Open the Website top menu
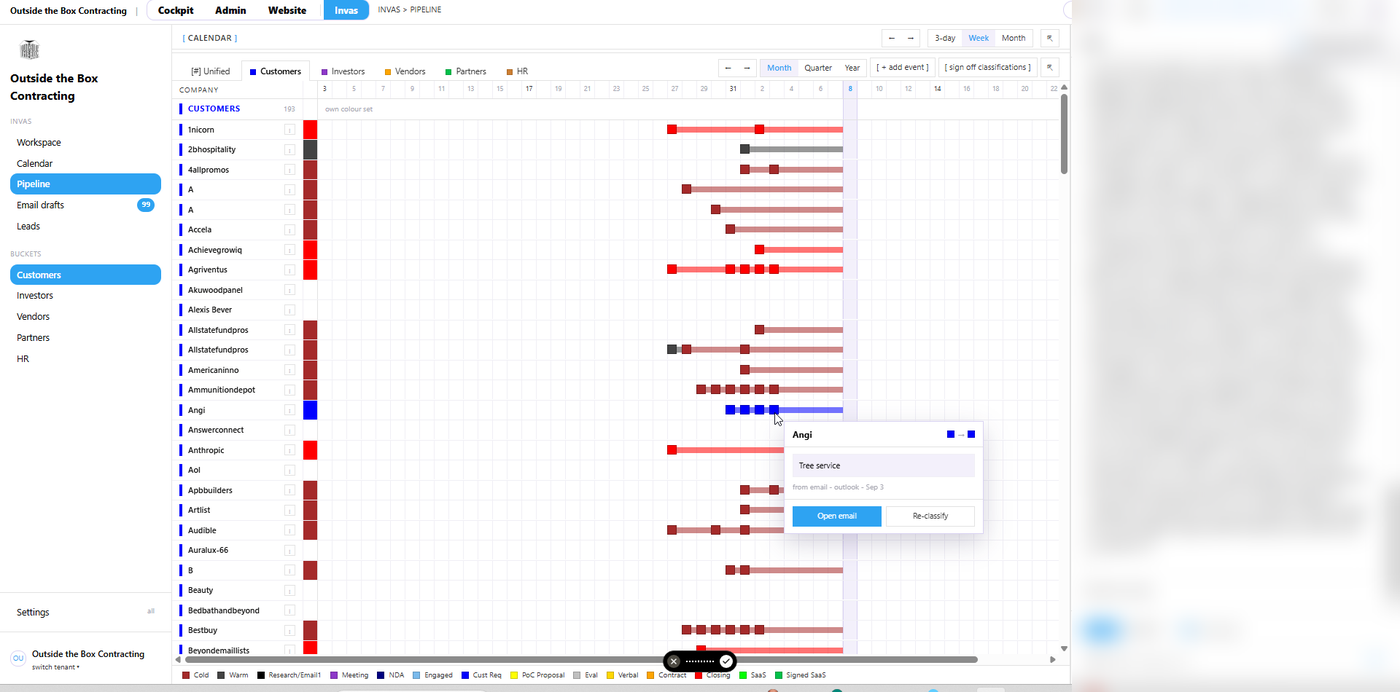This screenshot has height=692, width=1400. pos(287,10)
